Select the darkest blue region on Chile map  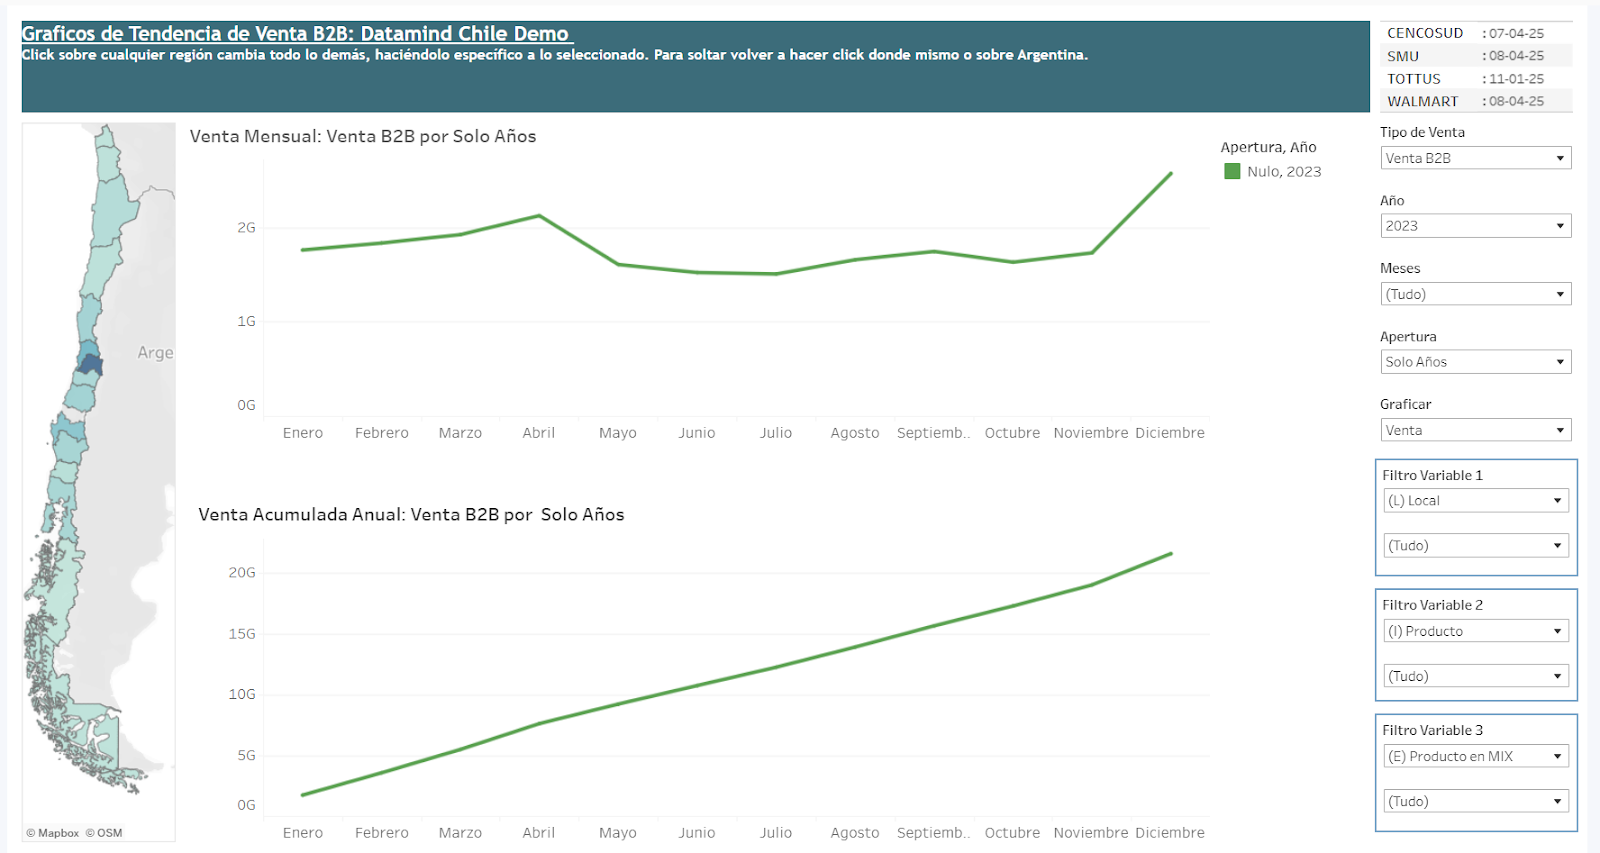(x=91, y=364)
